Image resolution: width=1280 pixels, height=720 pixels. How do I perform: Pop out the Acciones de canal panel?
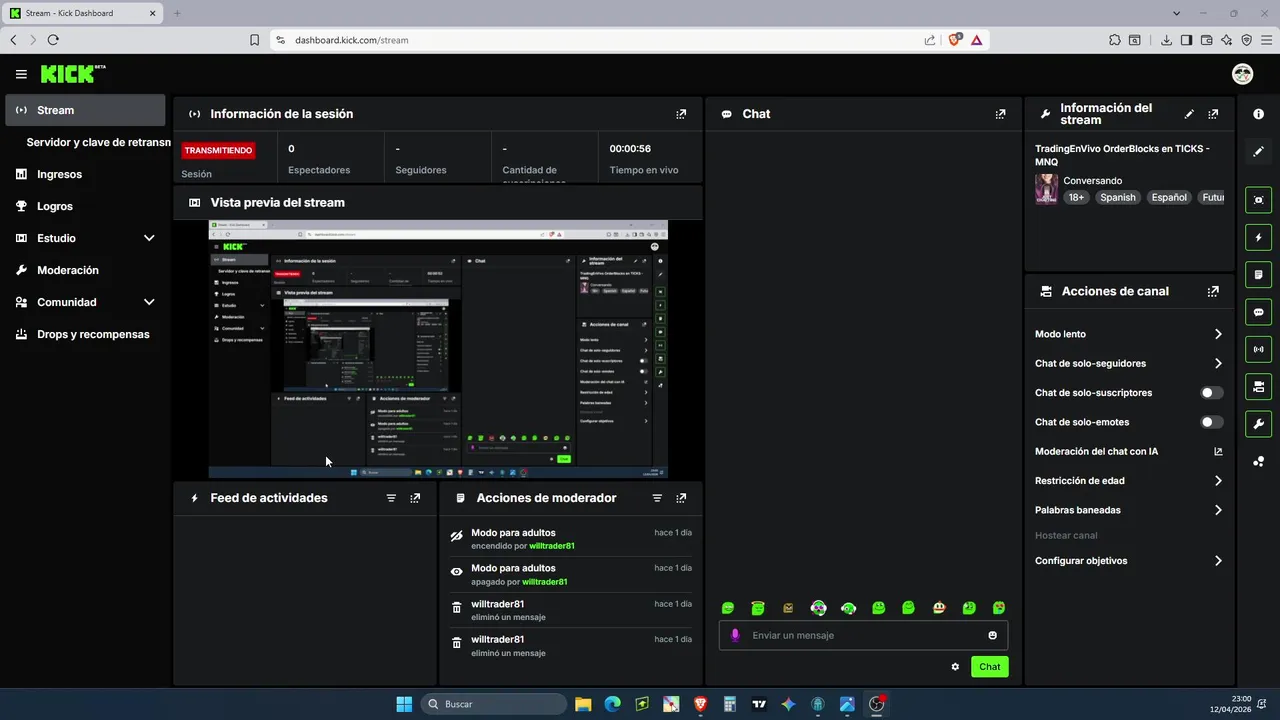(x=1213, y=291)
